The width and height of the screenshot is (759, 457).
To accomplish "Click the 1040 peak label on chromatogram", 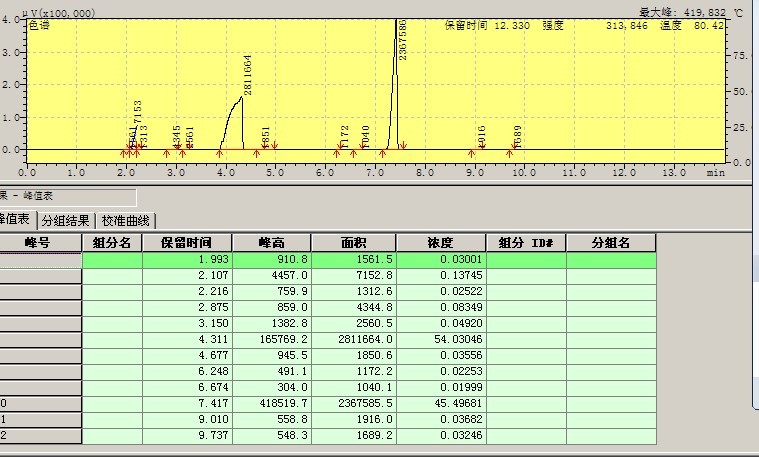I will 365,137.
